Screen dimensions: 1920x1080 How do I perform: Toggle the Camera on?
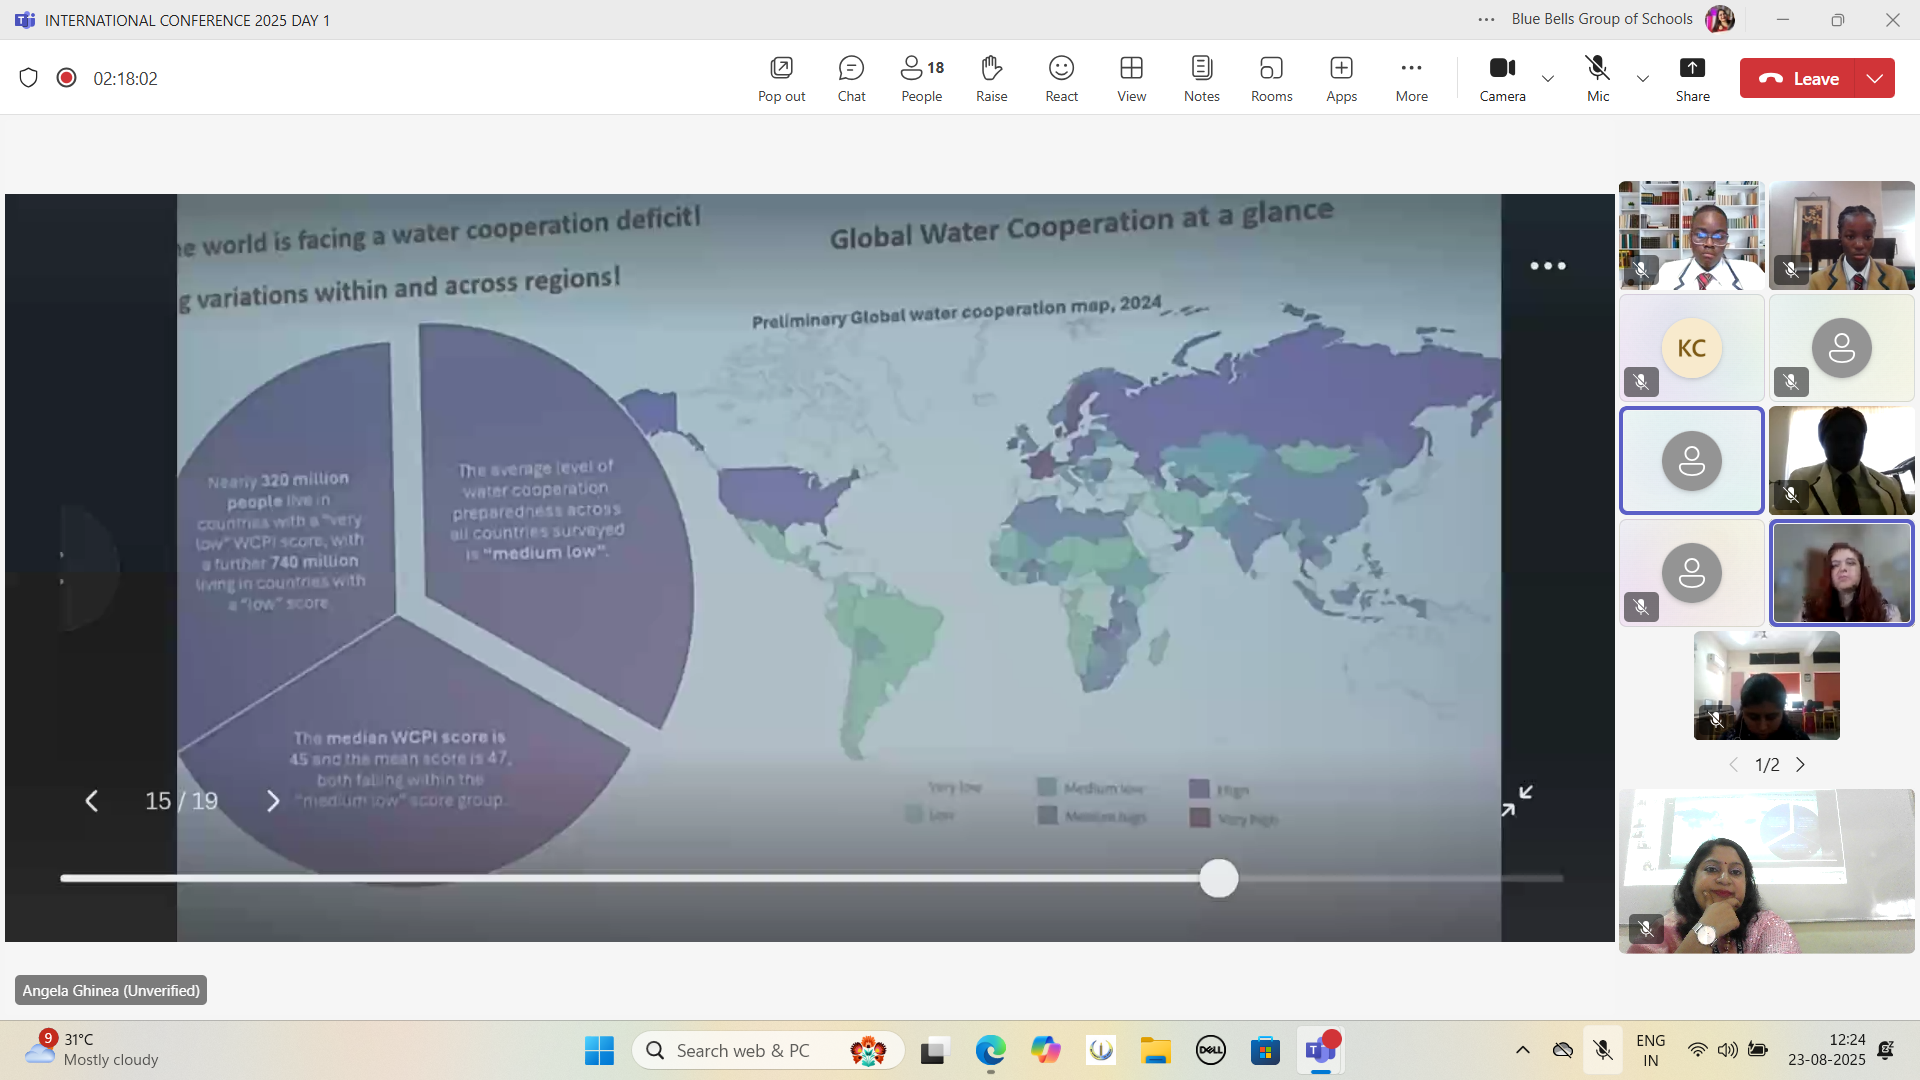[1502, 78]
